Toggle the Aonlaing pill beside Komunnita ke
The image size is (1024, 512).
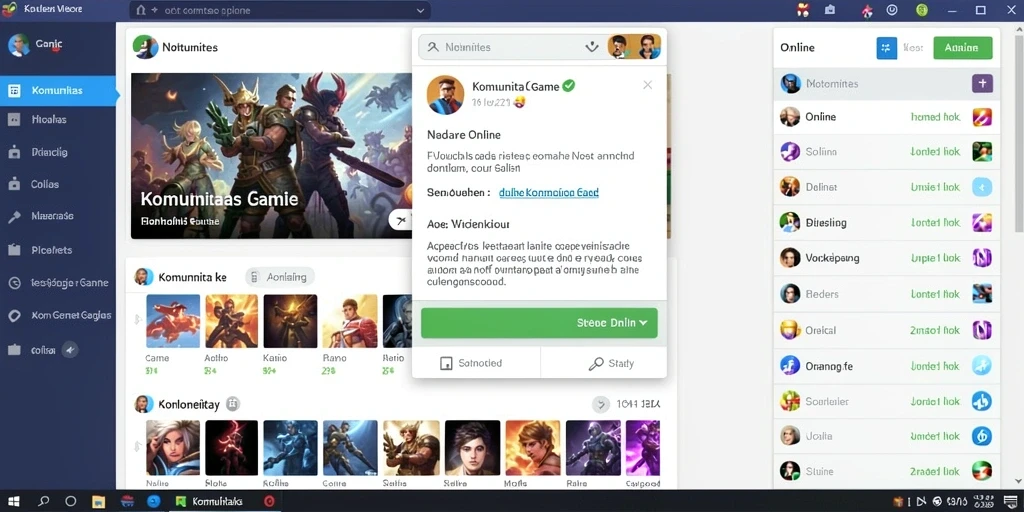point(280,277)
